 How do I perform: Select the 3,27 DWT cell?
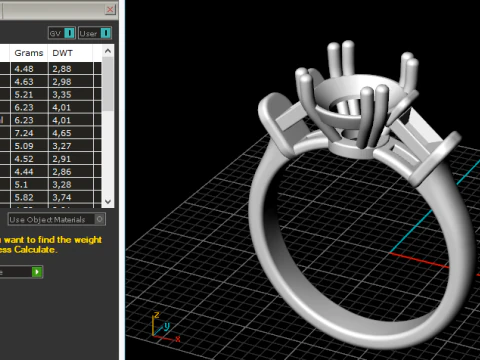71,146
